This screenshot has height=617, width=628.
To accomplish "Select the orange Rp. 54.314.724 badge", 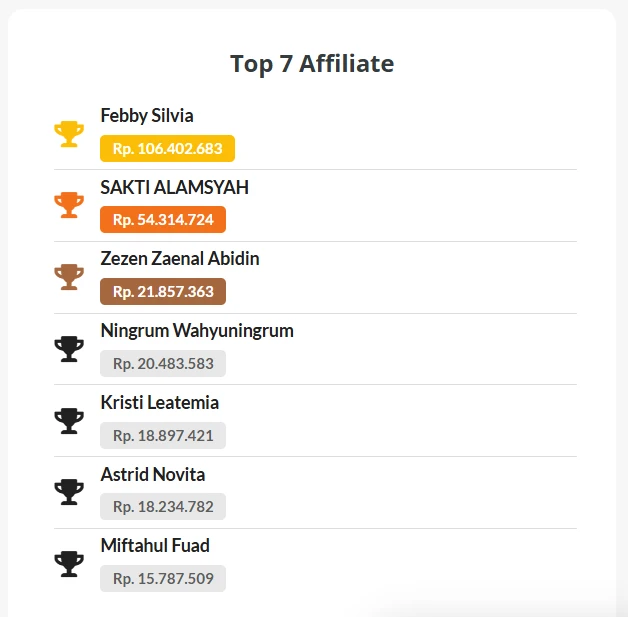I will pyautogui.click(x=163, y=220).
